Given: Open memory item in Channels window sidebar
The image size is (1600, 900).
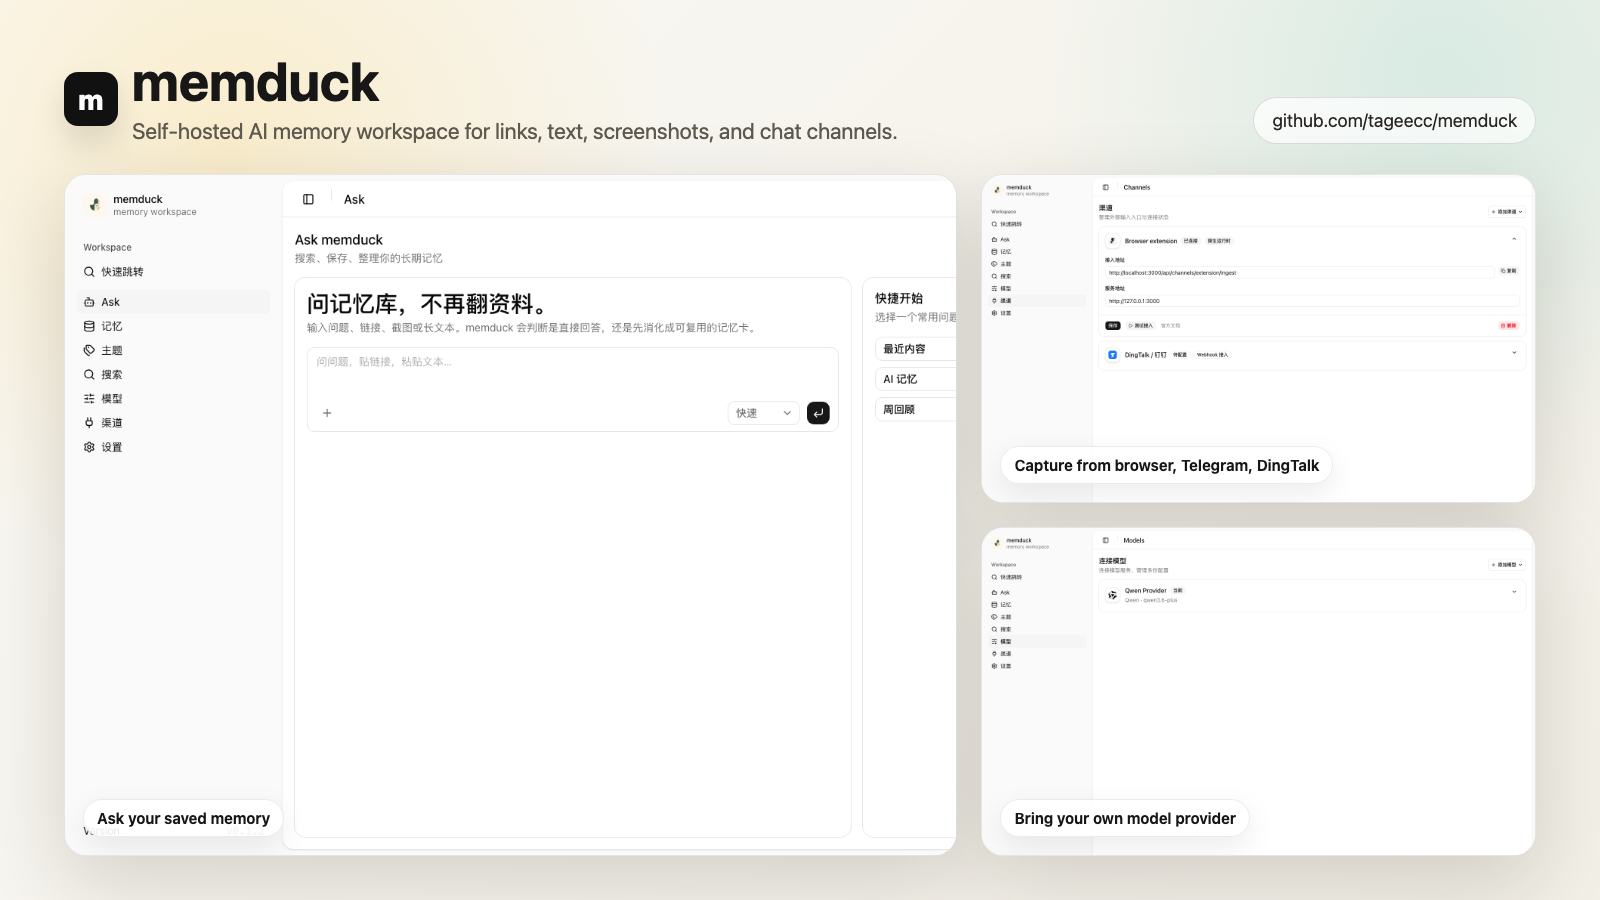Looking at the screenshot, I should click(x=1037, y=252).
